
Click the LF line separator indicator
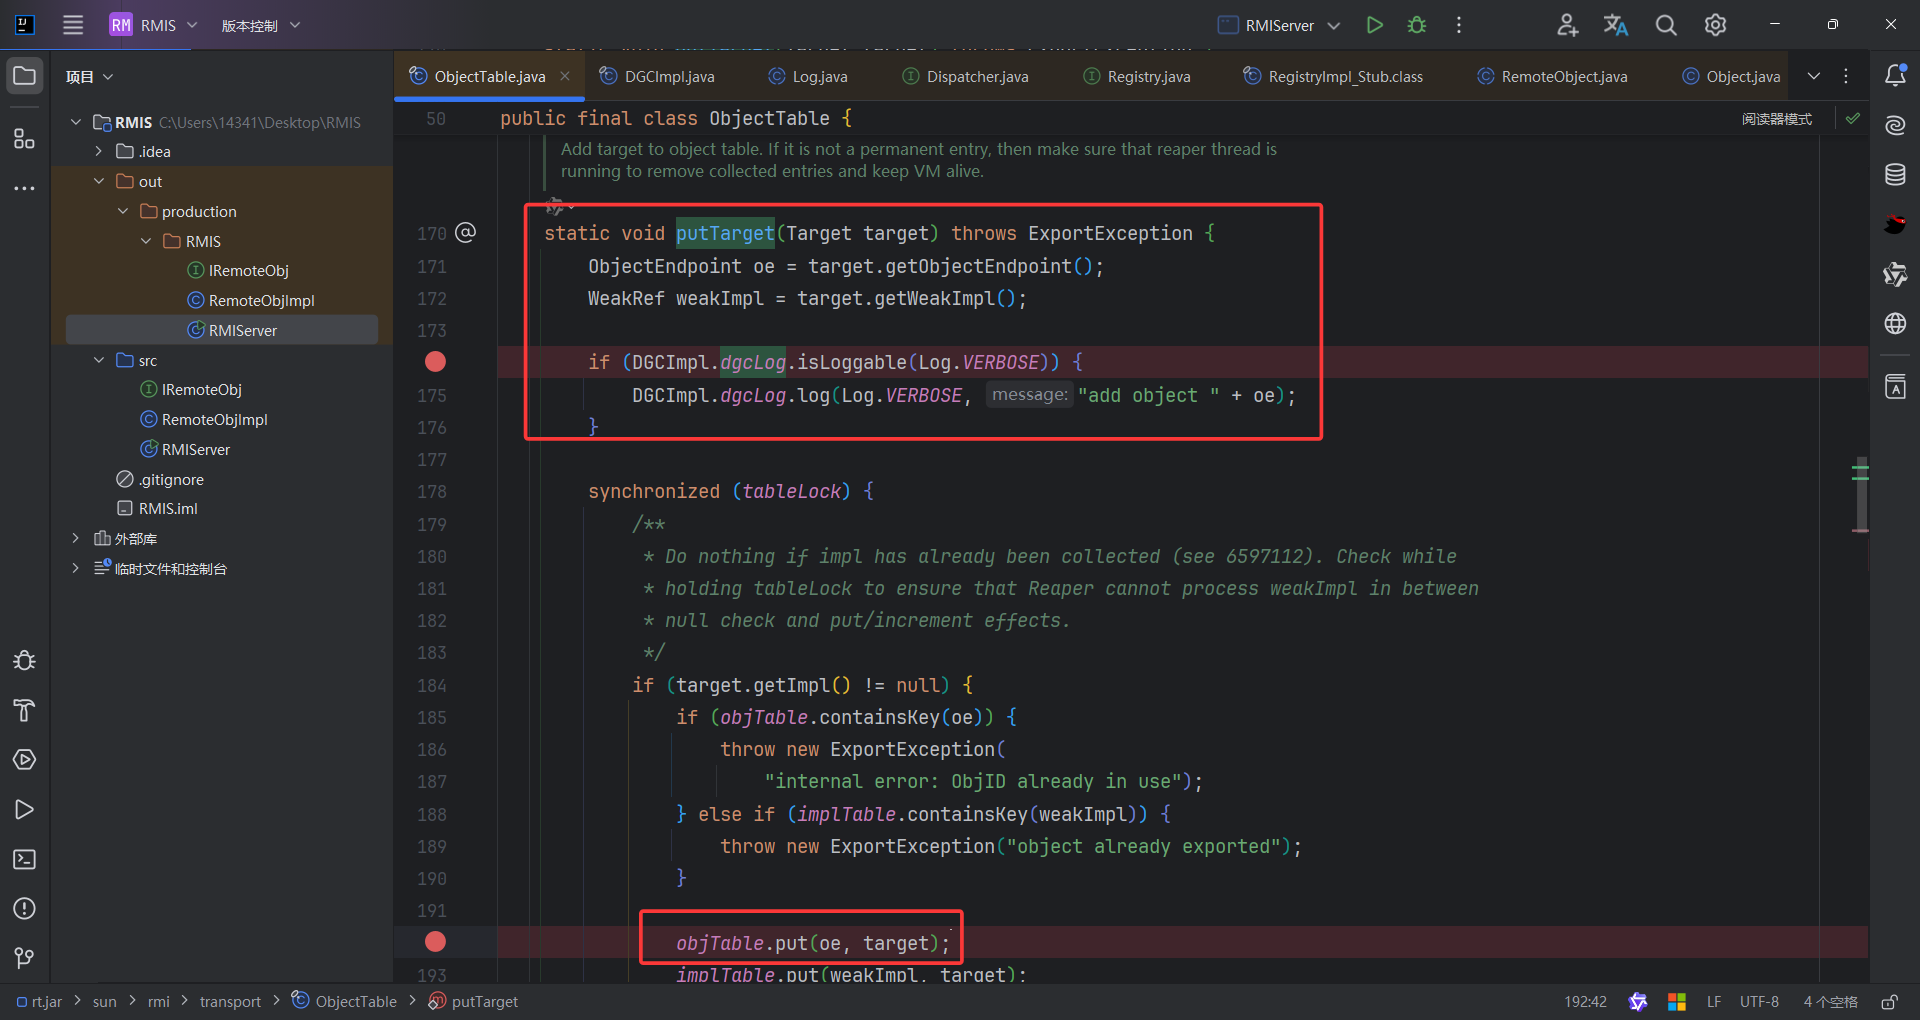tap(1714, 1002)
